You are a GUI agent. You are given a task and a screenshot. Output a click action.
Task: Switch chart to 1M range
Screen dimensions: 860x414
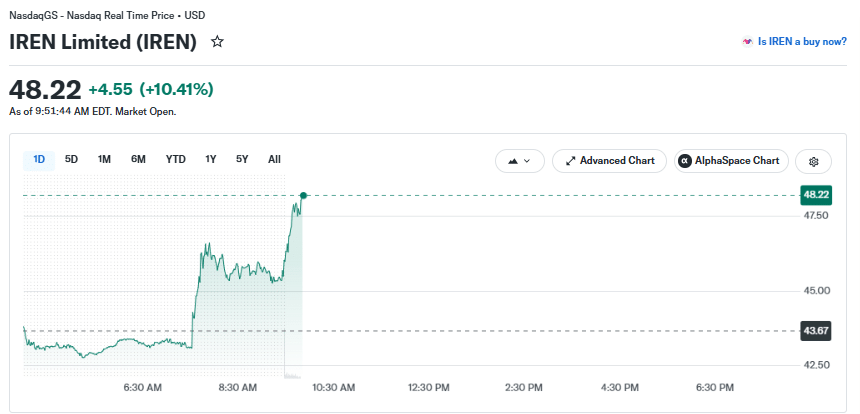(104, 160)
